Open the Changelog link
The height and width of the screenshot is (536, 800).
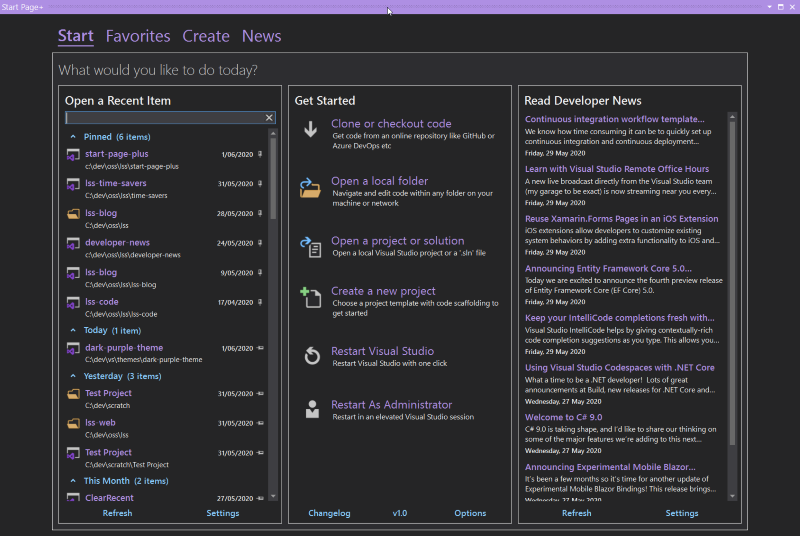click(329, 513)
